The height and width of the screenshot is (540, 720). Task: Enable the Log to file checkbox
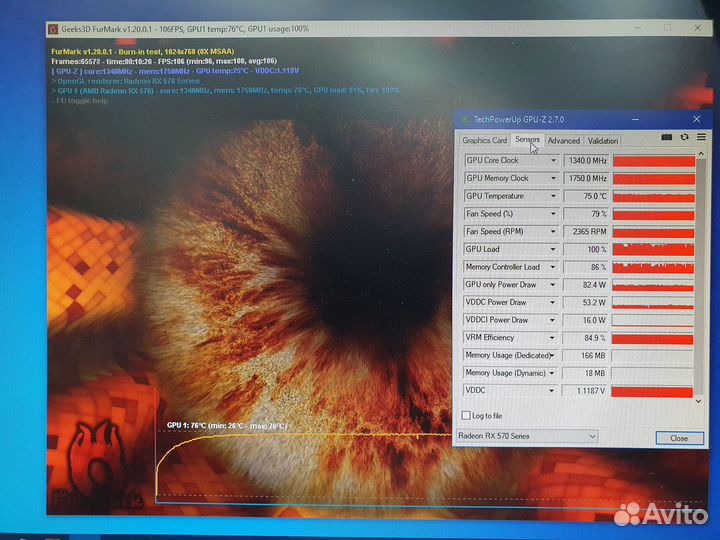click(x=466, y=416)
